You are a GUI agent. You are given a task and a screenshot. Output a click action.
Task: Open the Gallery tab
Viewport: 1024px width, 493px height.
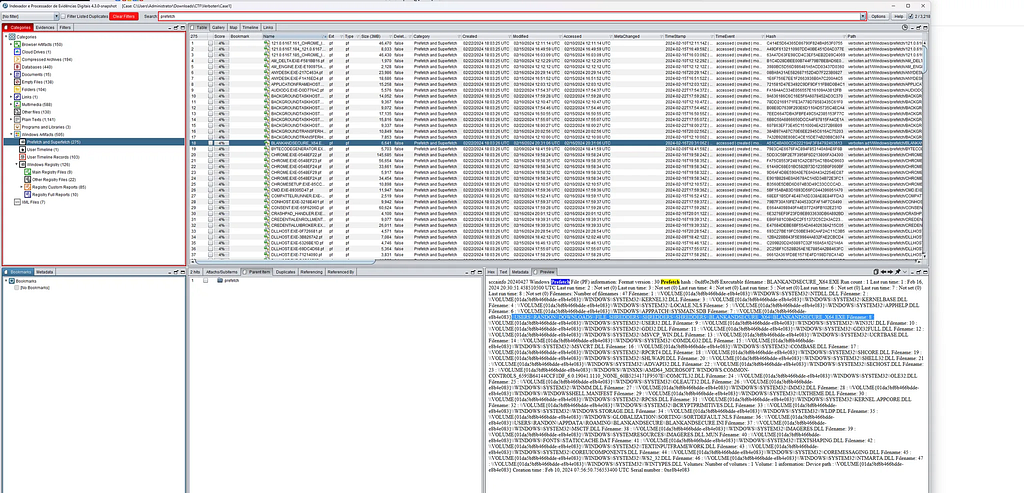pyautogui.click(x=218, y=28)
